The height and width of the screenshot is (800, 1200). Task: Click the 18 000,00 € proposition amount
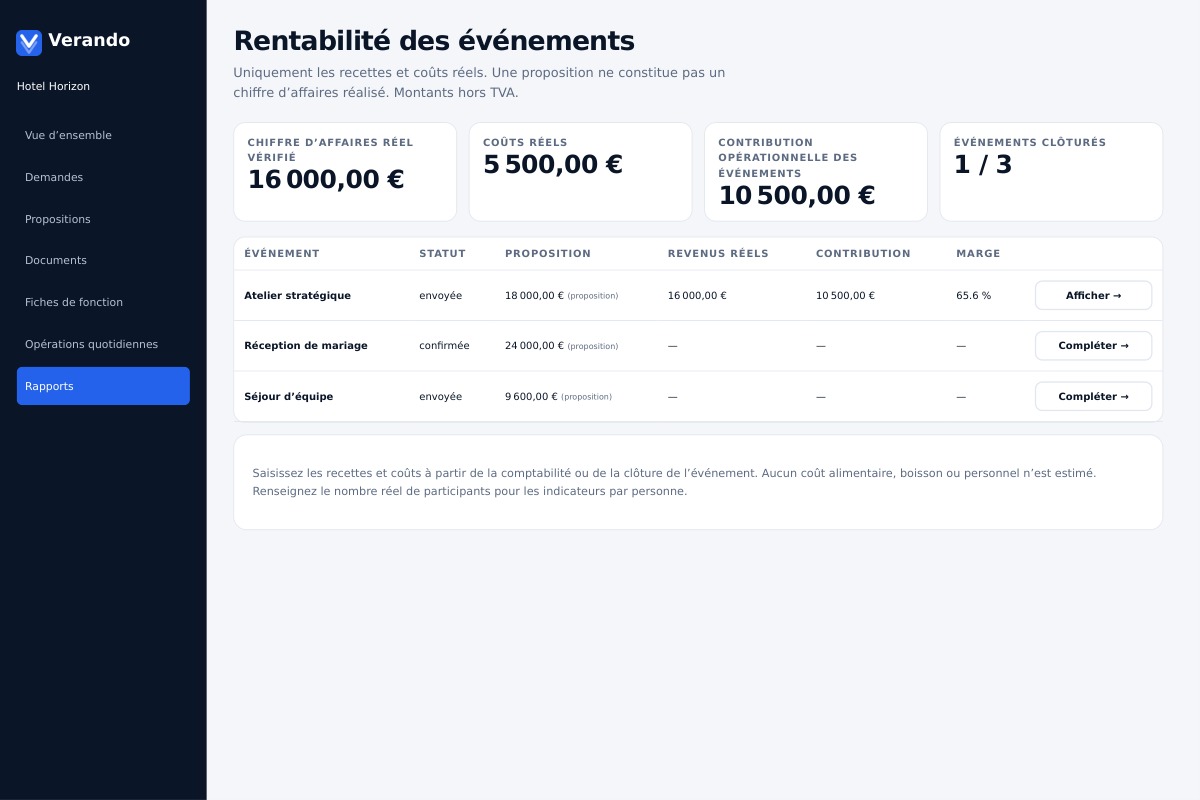(534, 296)
